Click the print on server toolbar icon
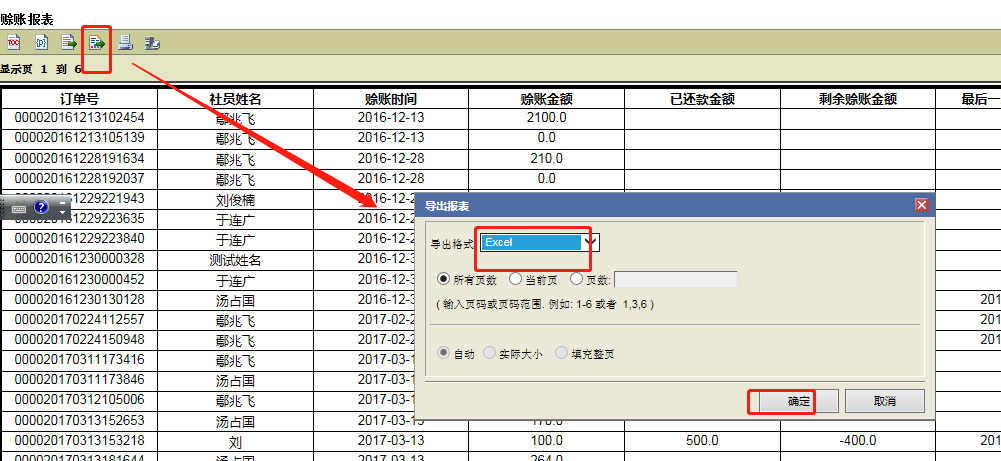The height and width of the screenshot is (461, 1001). 152,43
